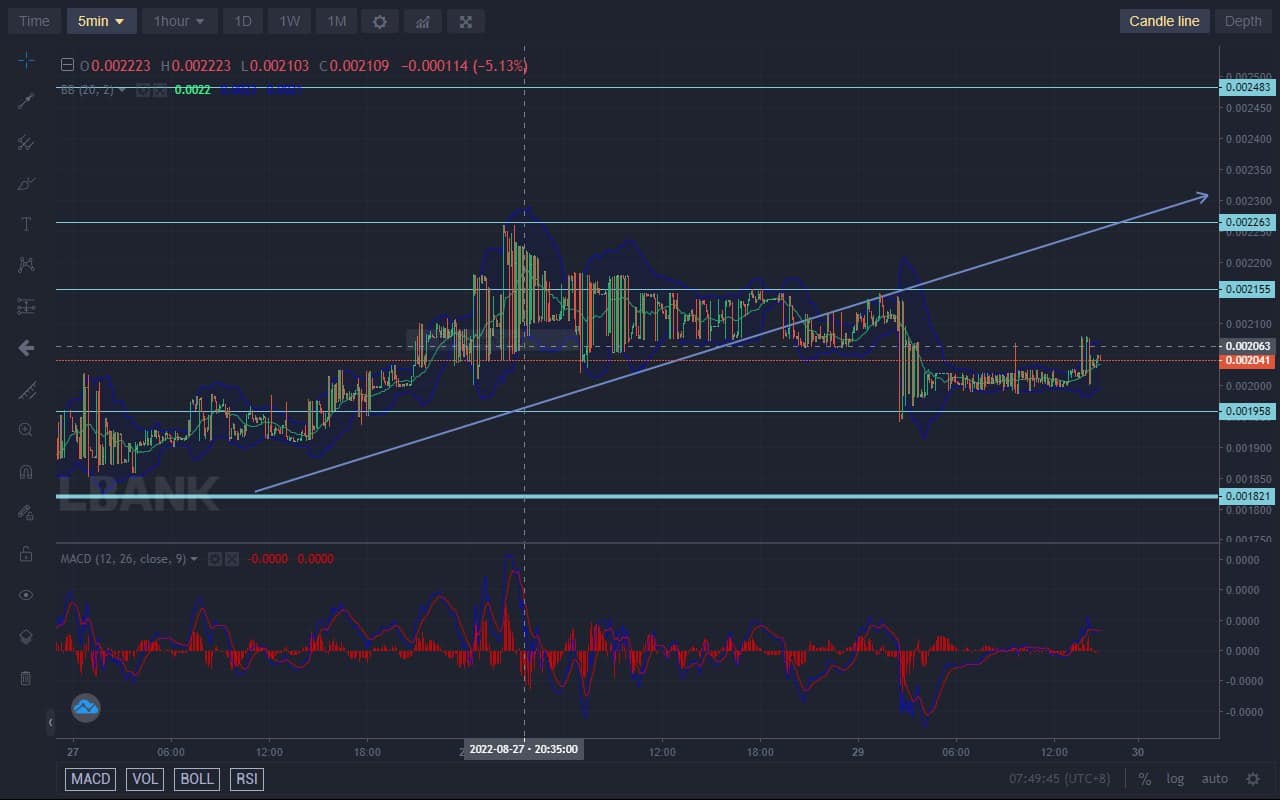Toggle auto scale mode
This screenshot has height=800, width=1280.
[x=1214, y=779]
